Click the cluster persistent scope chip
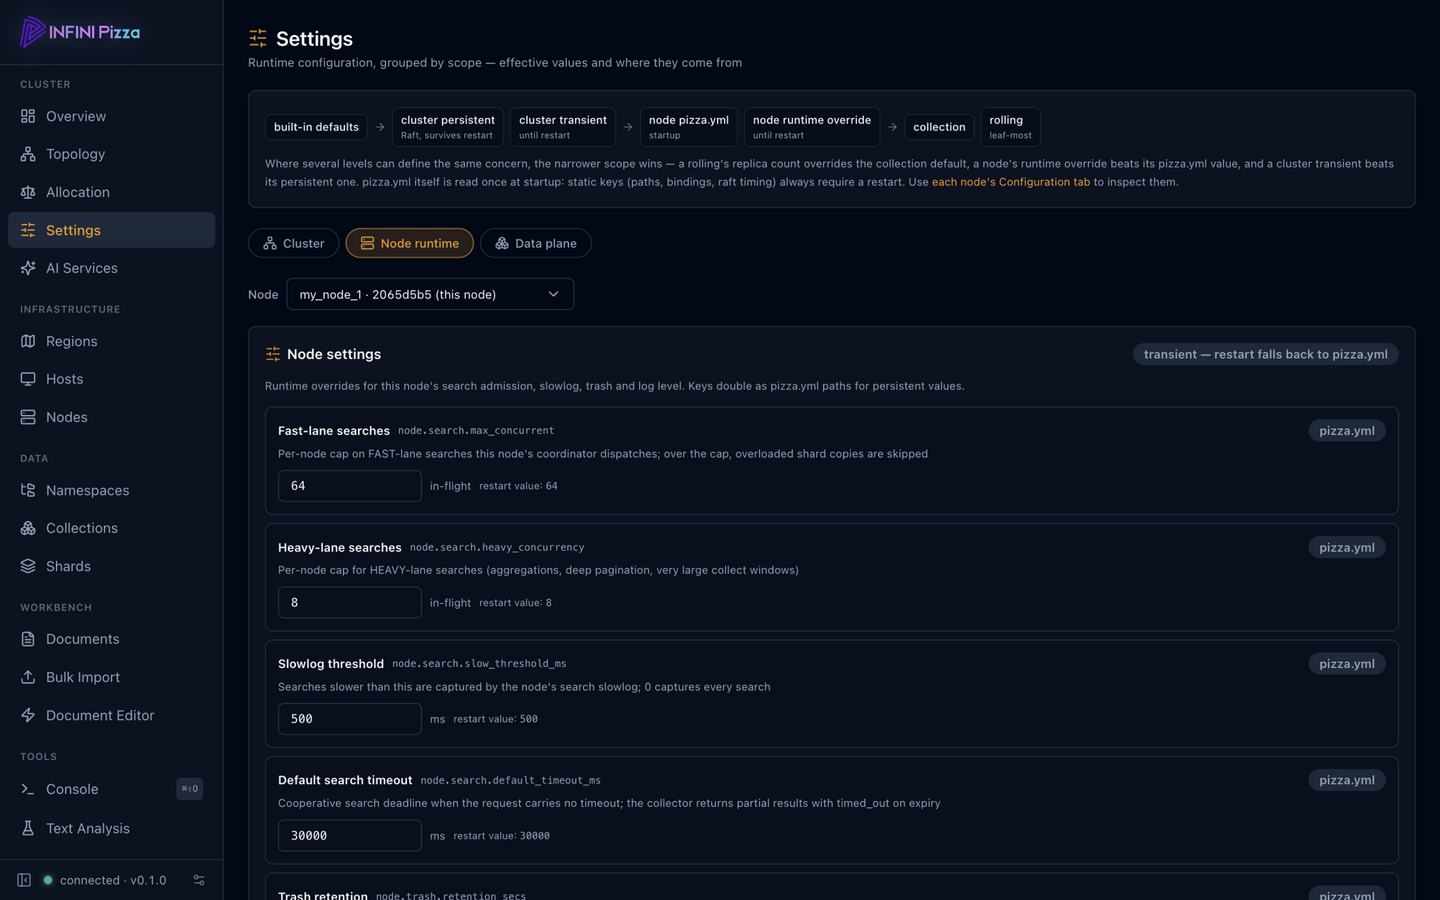The height and width of the screenshot is (900, 1440). tap(448, 127)
